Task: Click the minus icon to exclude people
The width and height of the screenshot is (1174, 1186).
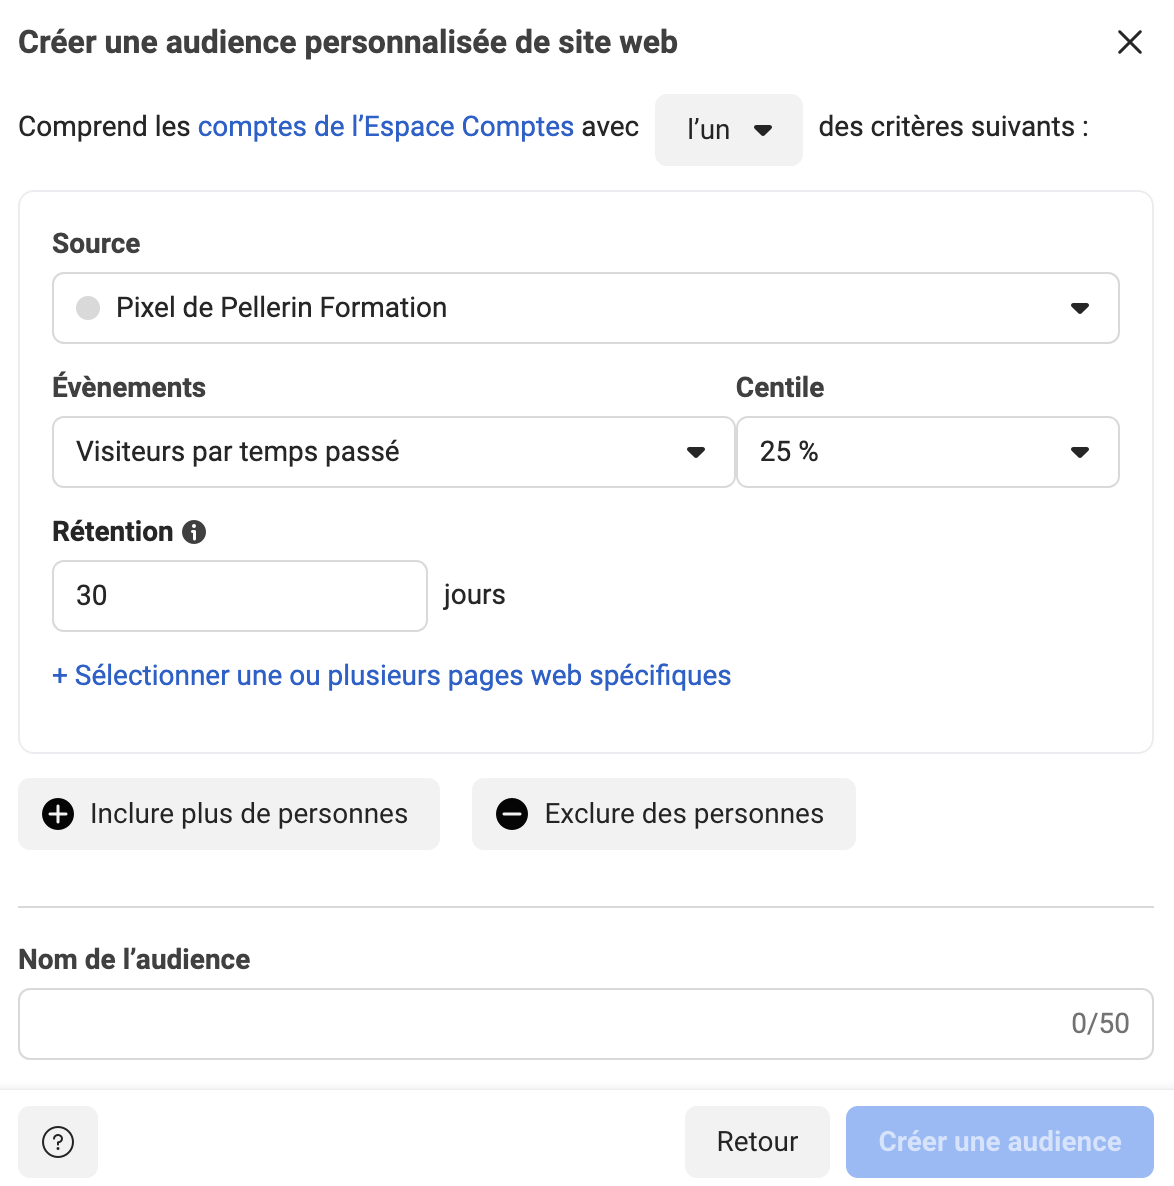Action: pos(512,814)
